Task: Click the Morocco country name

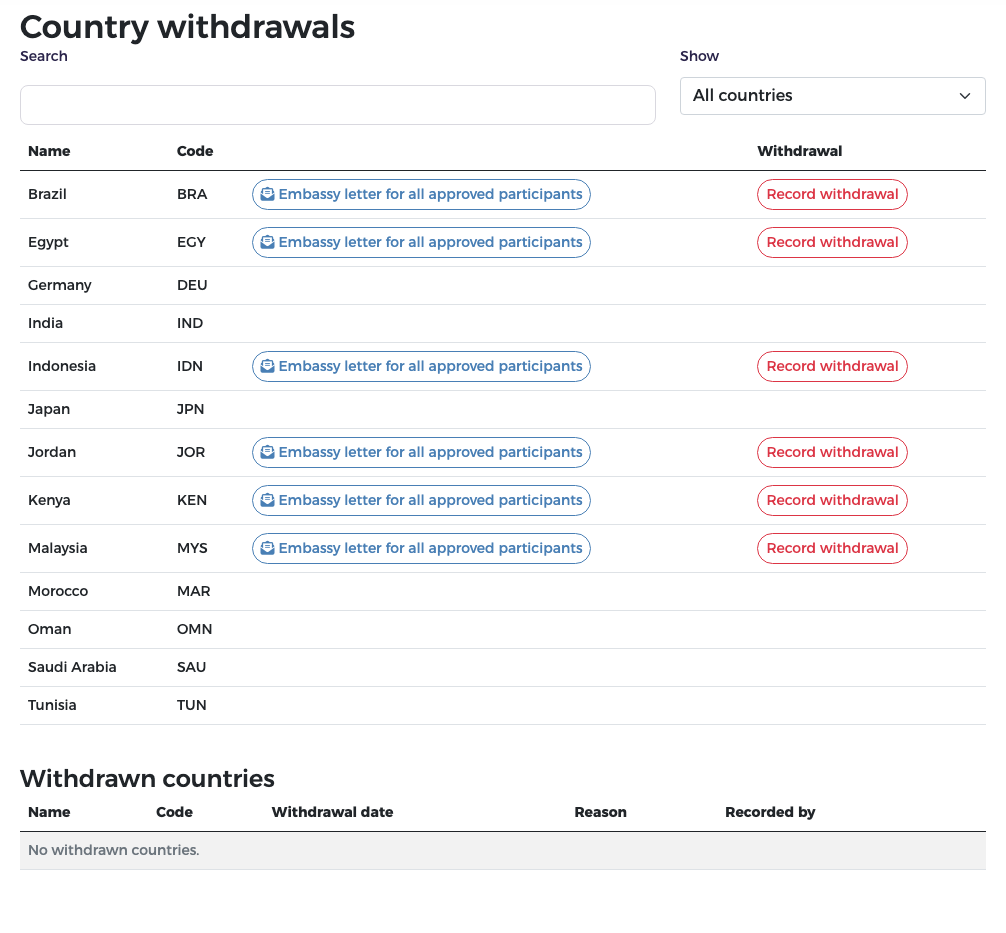Action: tap(58, 592)
